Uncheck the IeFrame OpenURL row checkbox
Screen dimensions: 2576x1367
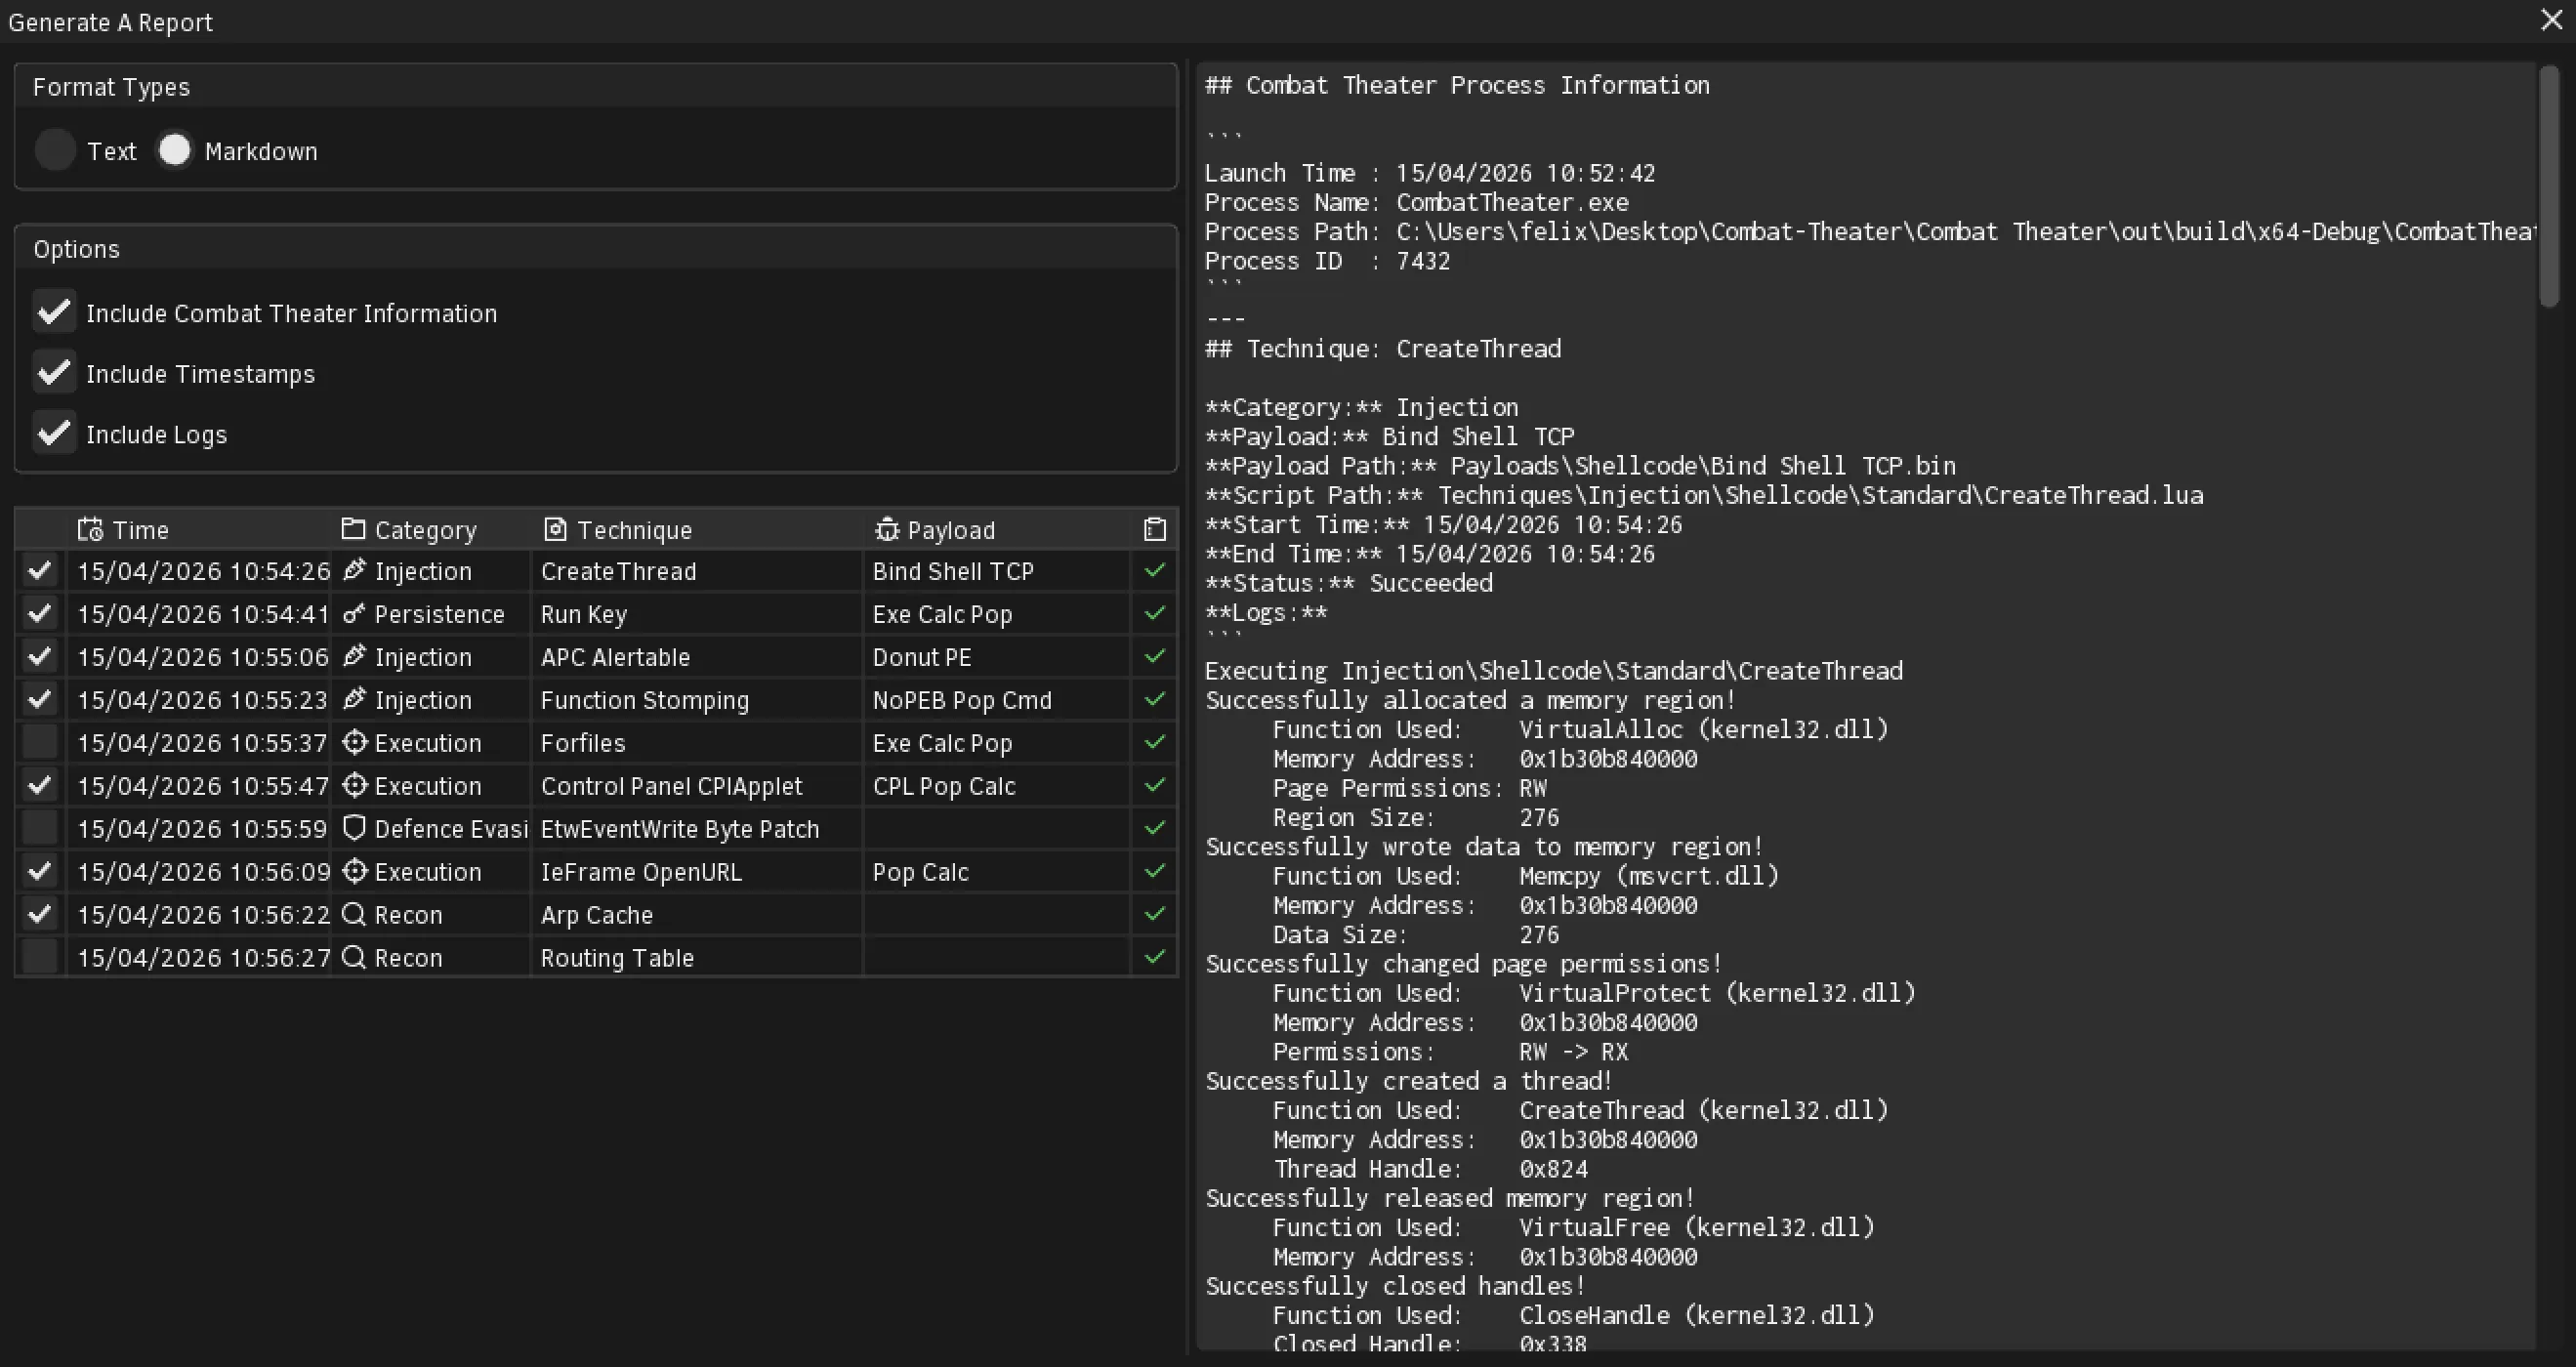40,871
